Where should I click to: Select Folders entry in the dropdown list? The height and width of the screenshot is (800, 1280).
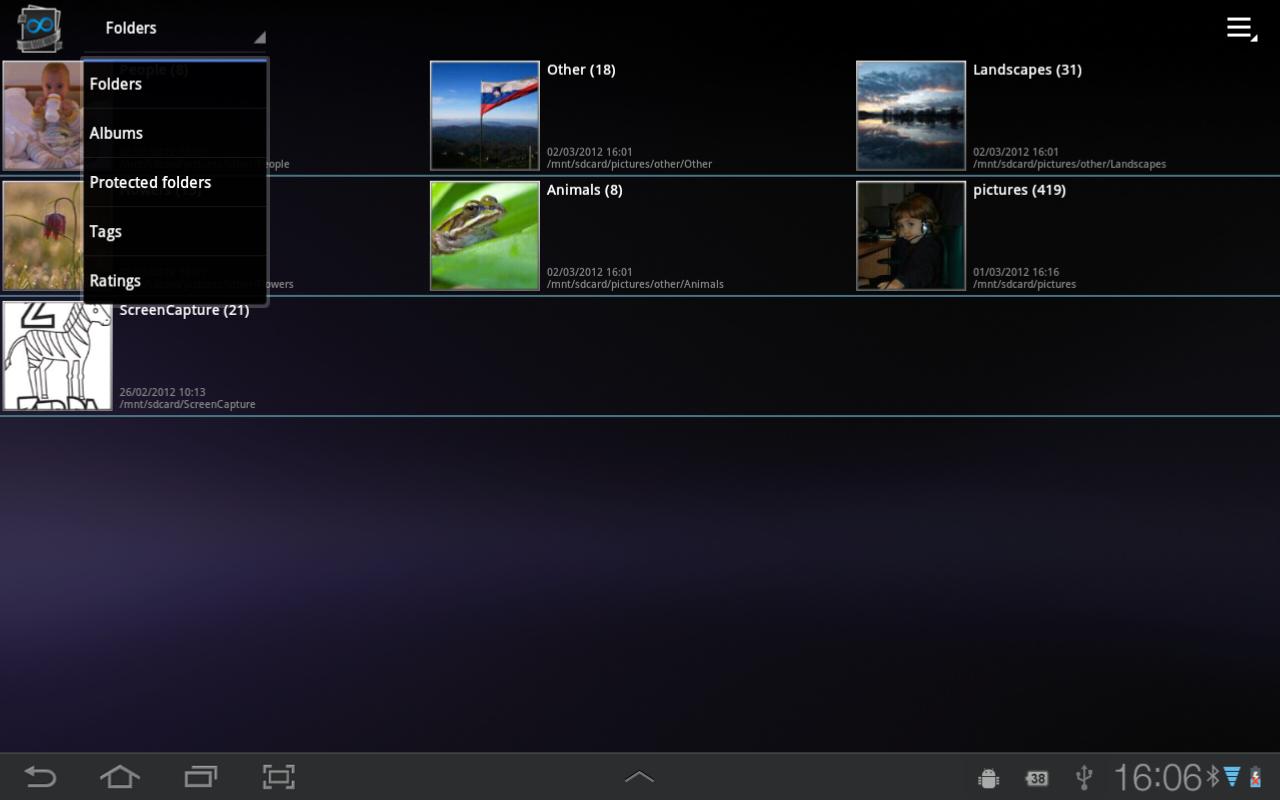[x=175, y=84]
